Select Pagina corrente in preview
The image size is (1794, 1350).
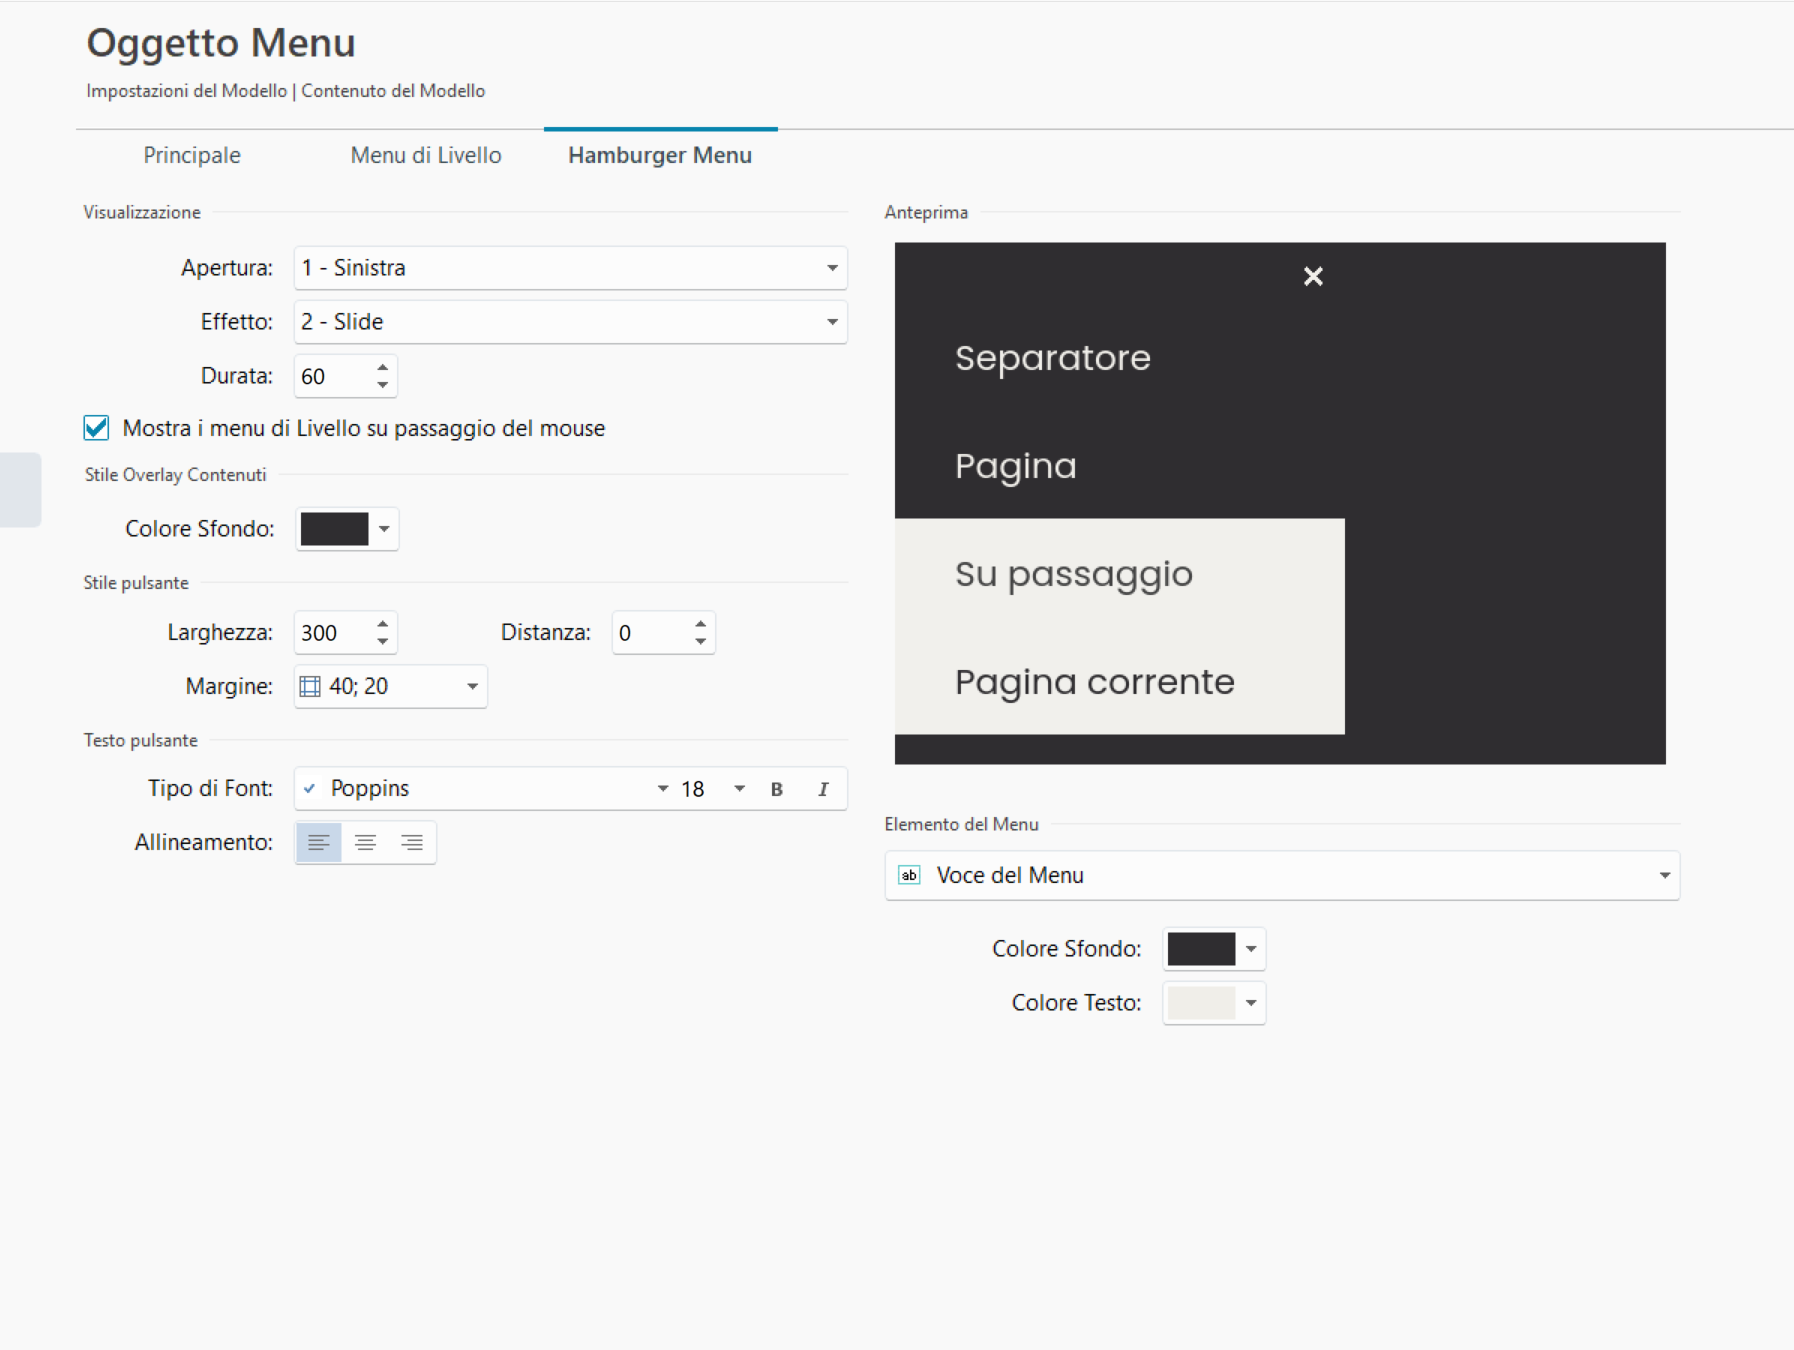(x=1094, y=682)
